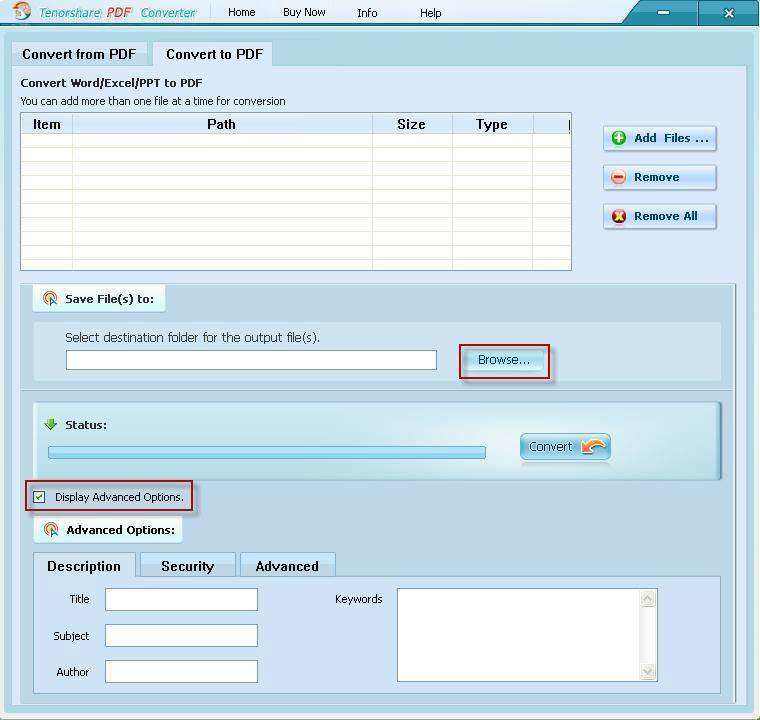Switch to the Advanced options tab
This screenshot has height=720, width=760.
[287, 566]
